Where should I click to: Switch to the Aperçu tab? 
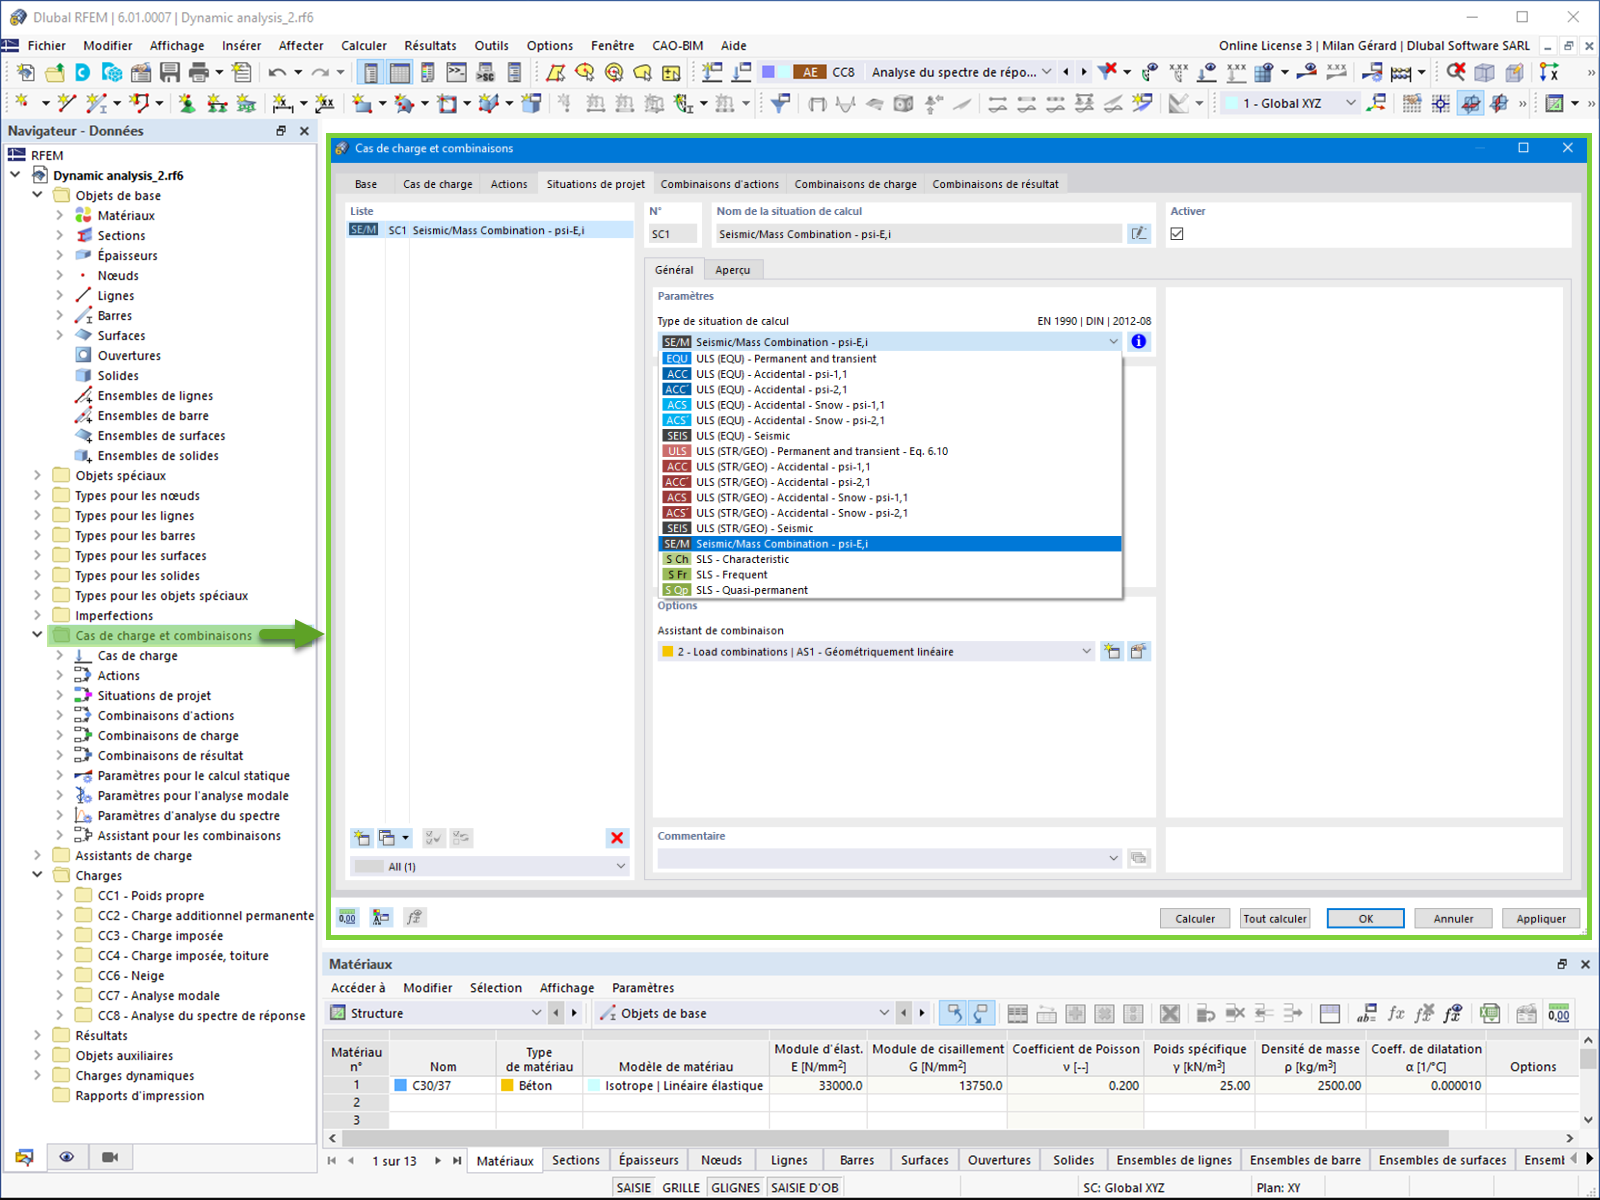(x=733, y=270)
